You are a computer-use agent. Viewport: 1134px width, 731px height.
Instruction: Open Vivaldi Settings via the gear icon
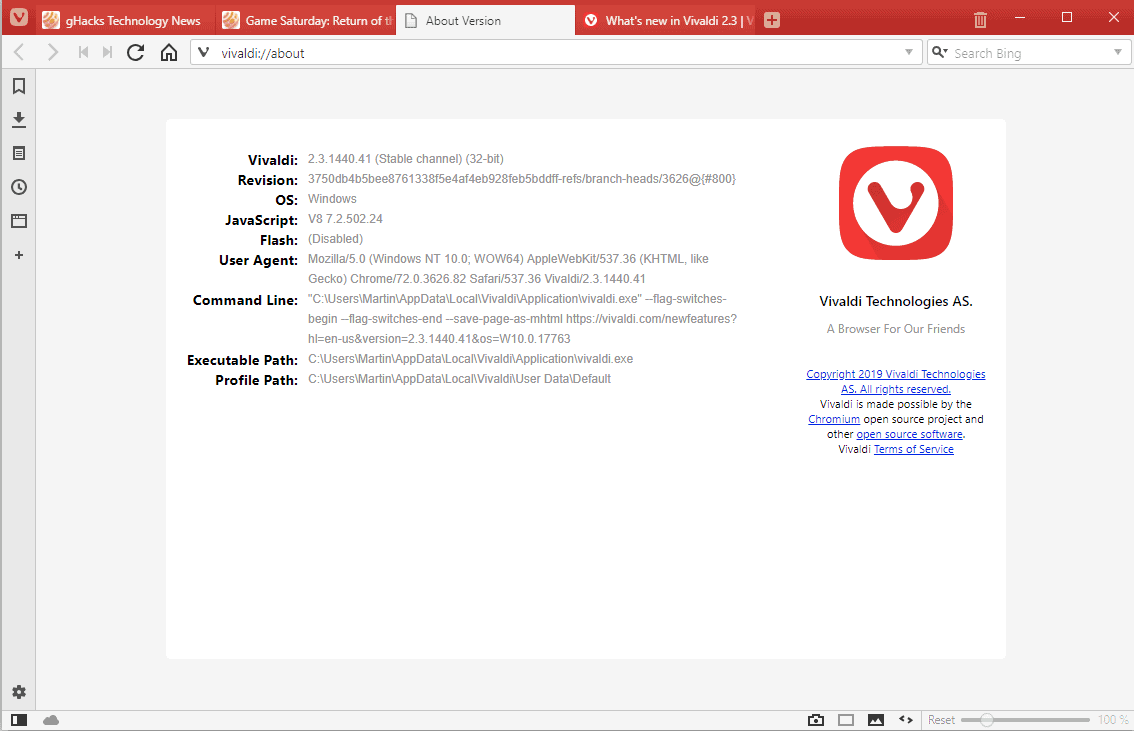point(18,692)
